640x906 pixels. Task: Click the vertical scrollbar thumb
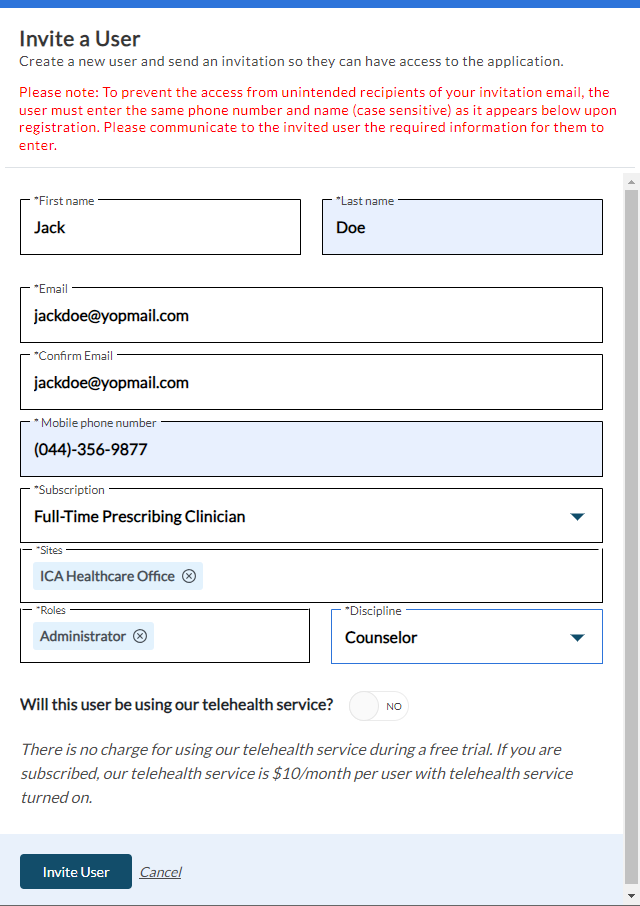(630, 500)
